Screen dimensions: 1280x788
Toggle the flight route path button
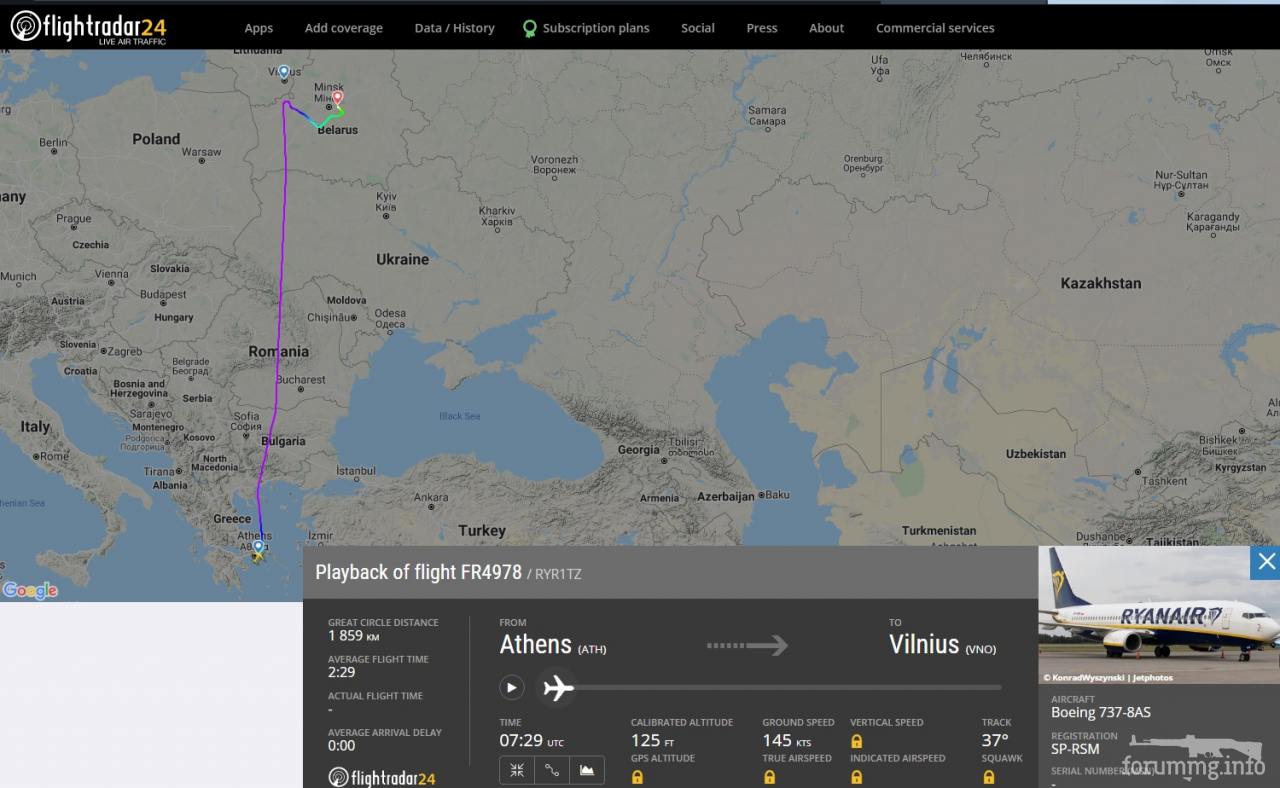pyautogui.click(x=552, y=770)
